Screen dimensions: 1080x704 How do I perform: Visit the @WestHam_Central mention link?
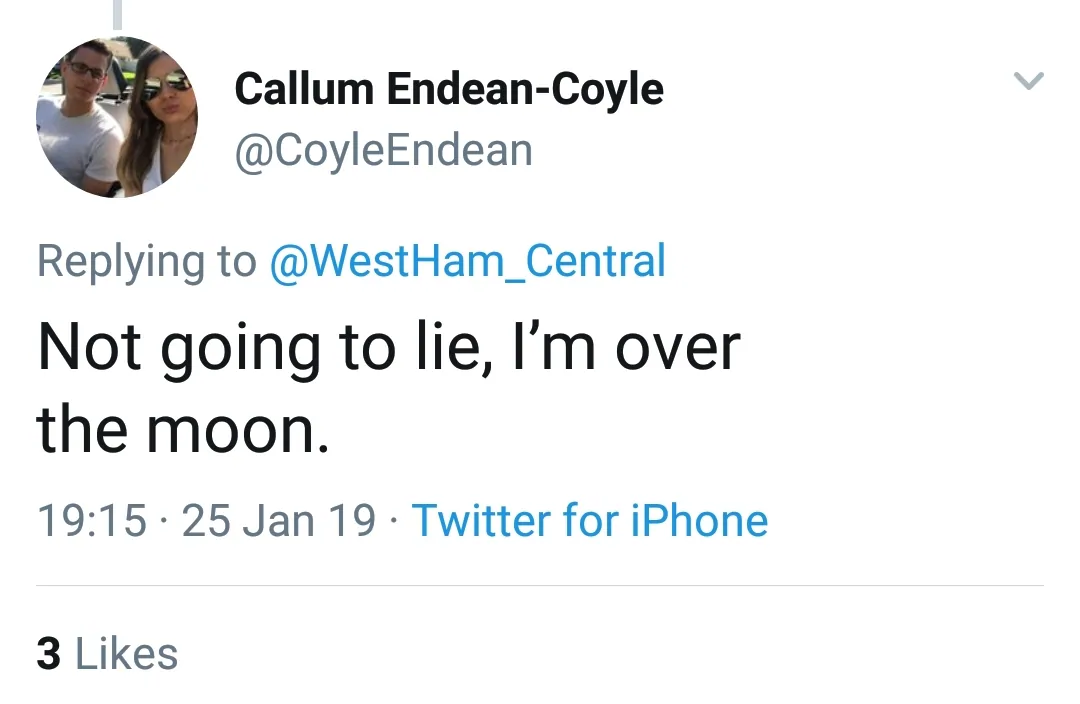467,261
